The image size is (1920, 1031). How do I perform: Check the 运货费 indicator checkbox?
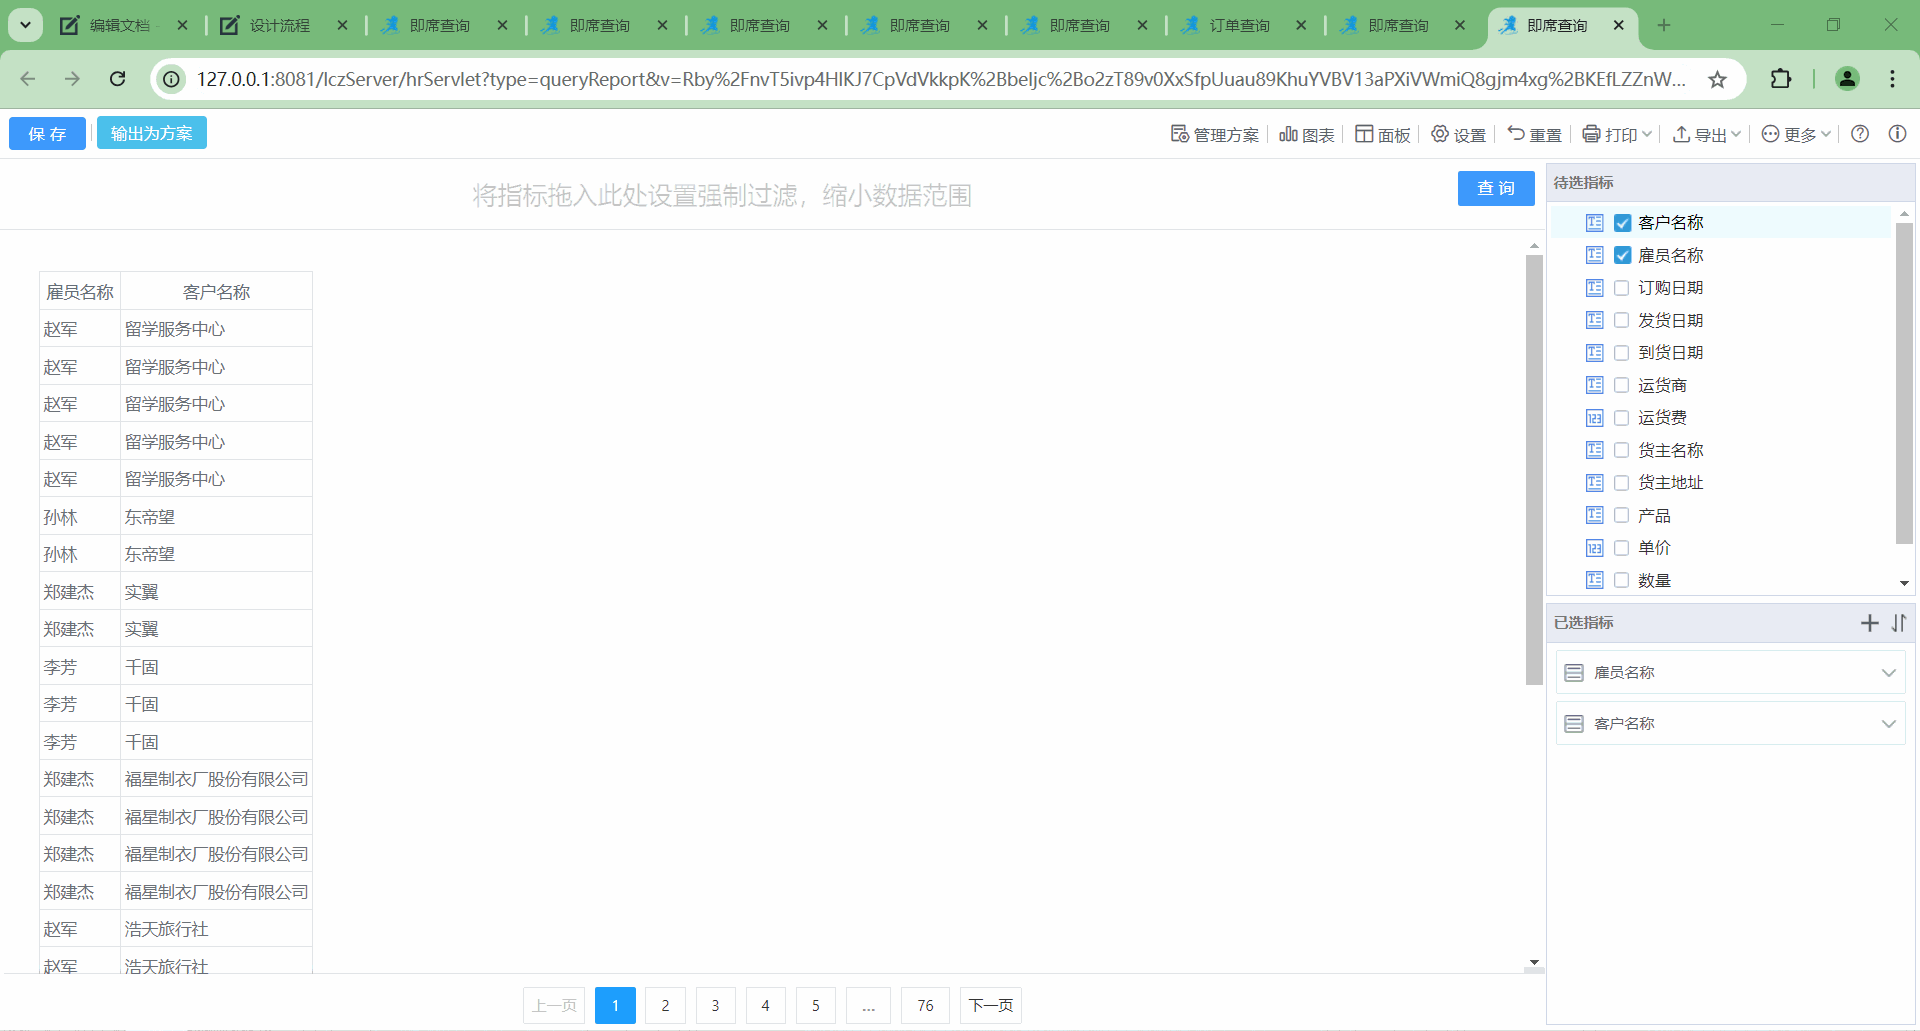tap(1622, 418)
